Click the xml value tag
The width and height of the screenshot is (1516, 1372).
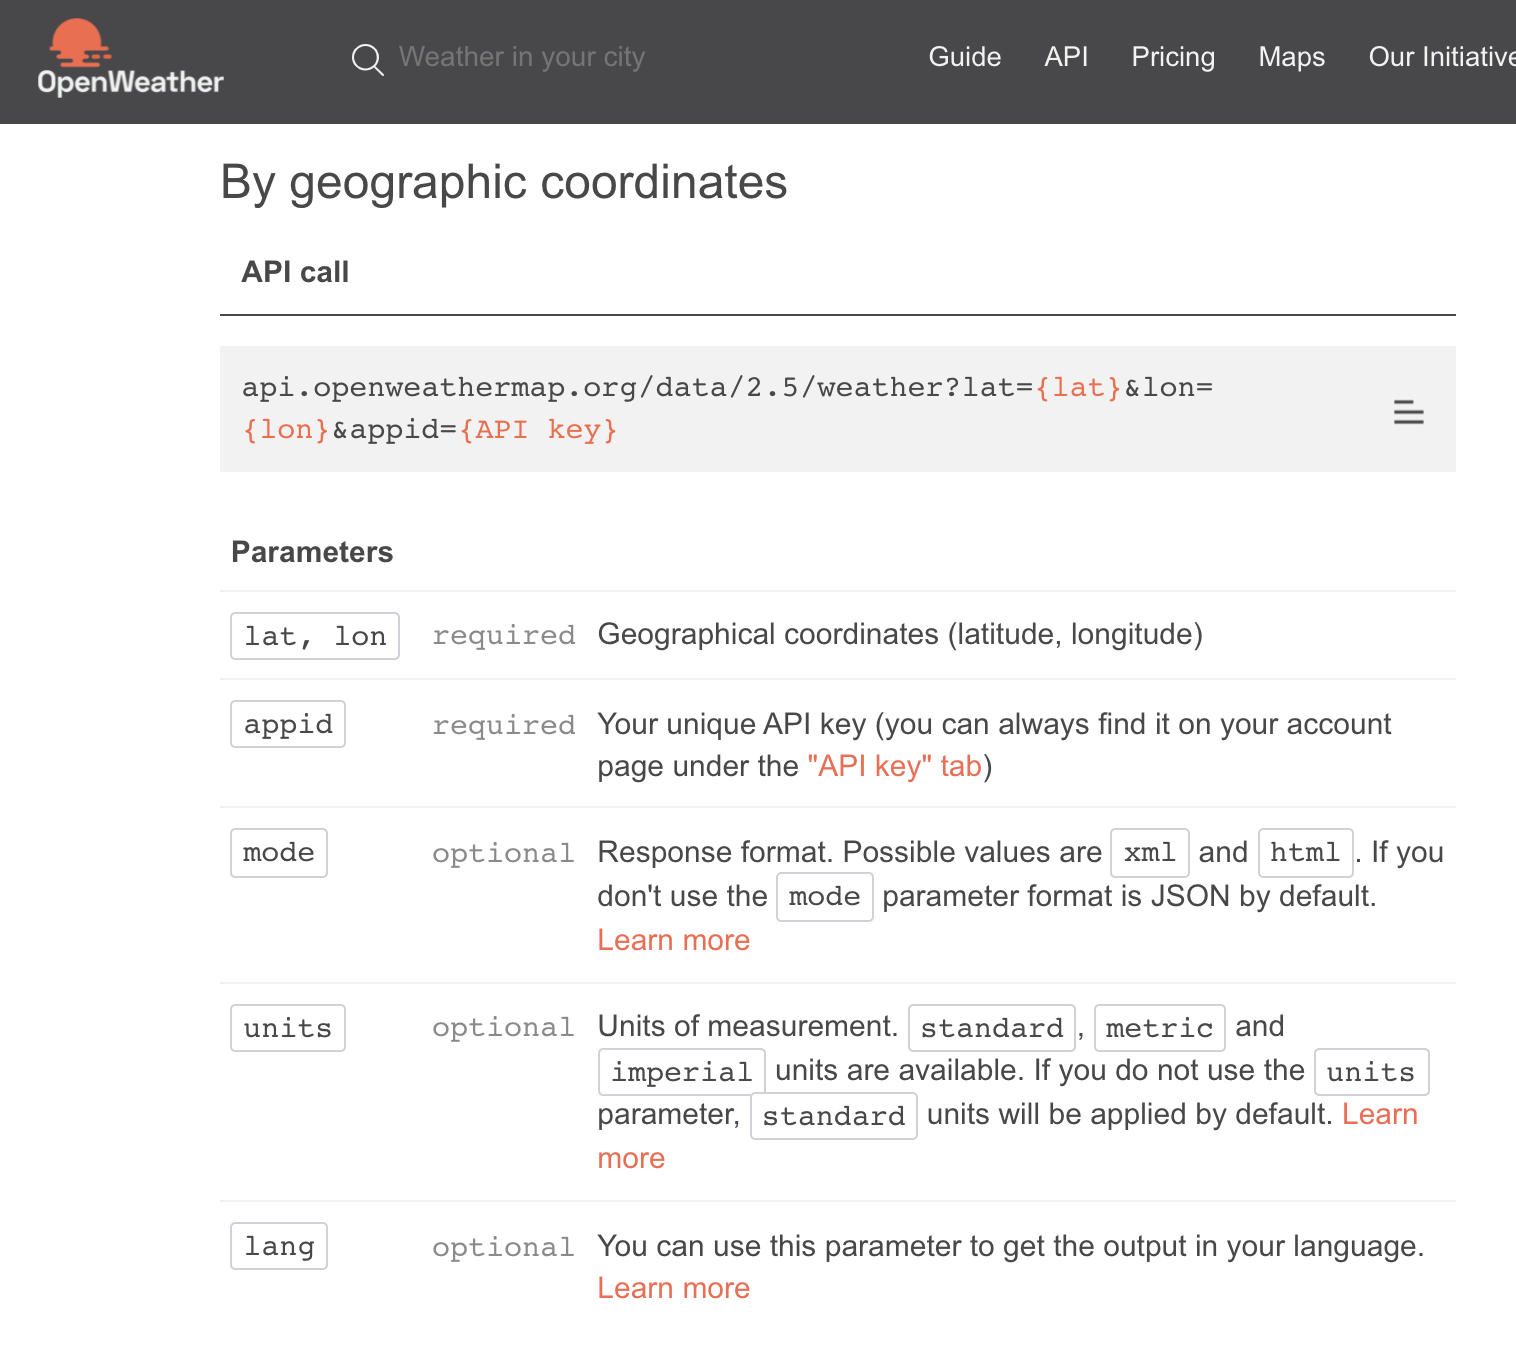(x=1150, y=853)
